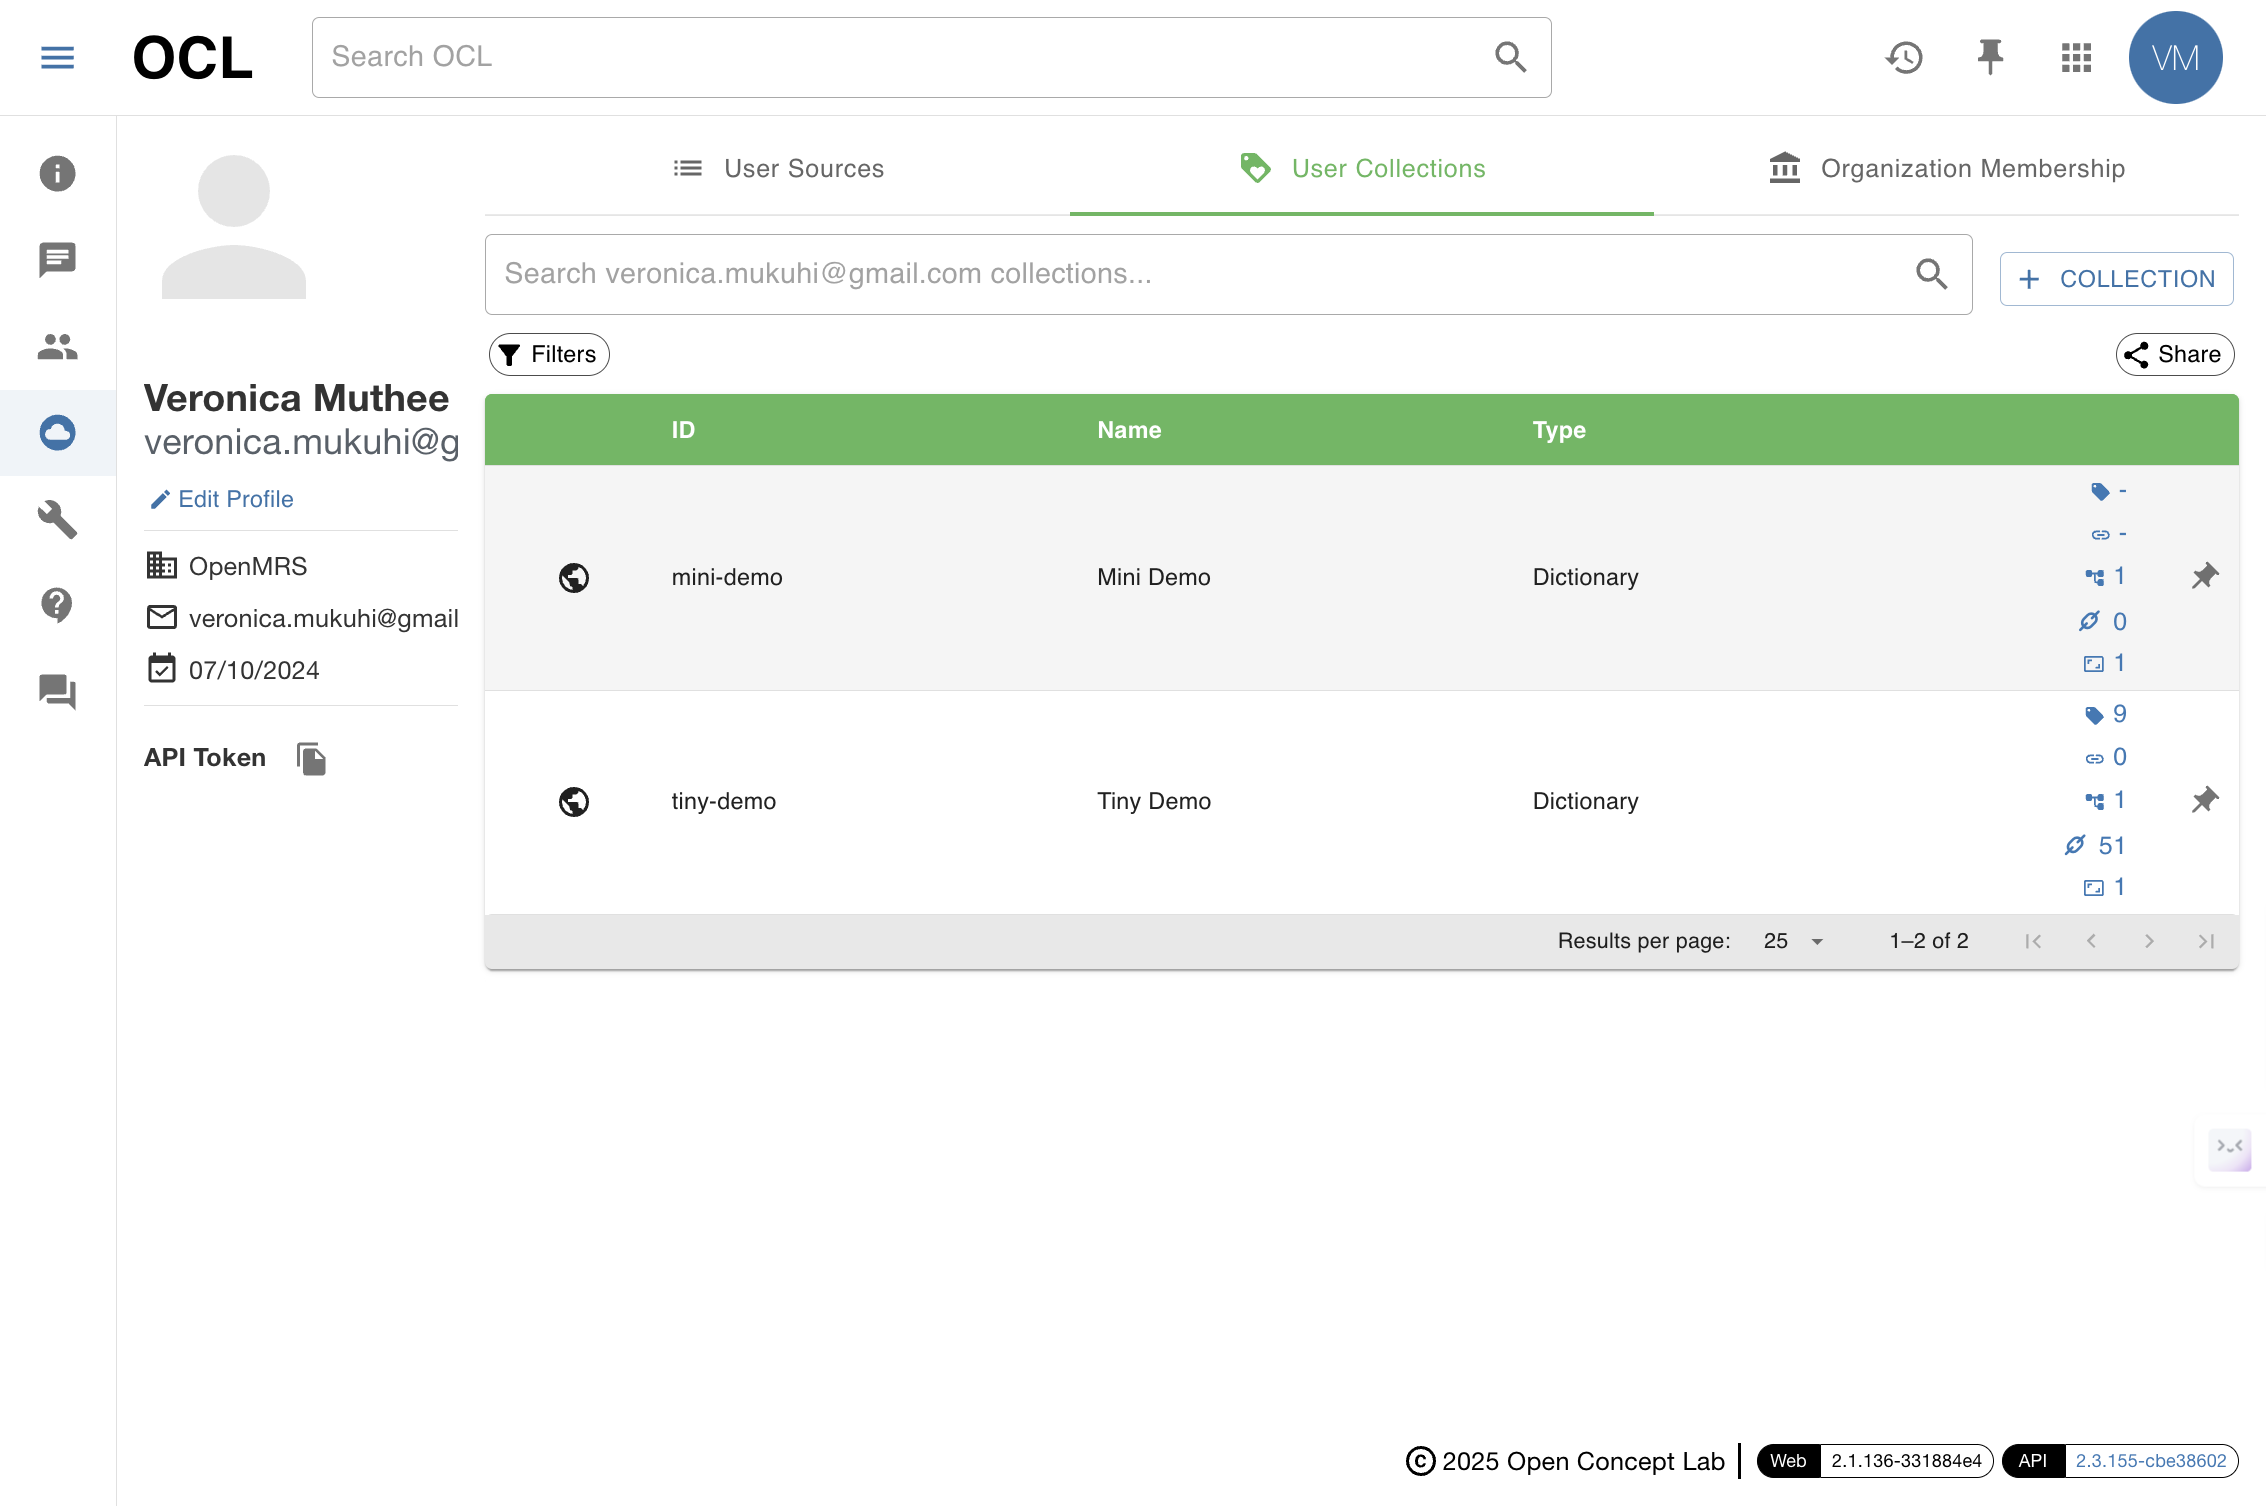Image resolution: width=2266 pixels, height=1506 pixels.
Task: Click the people icon in left sidebar
Action: point(57,346)
